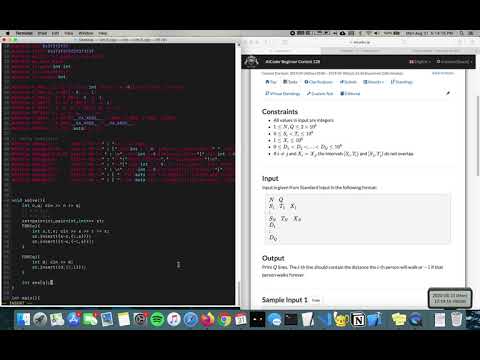Click the pin icon beside contest tabs
This screenshot has width=480, height=360.
tap(448, 93)
